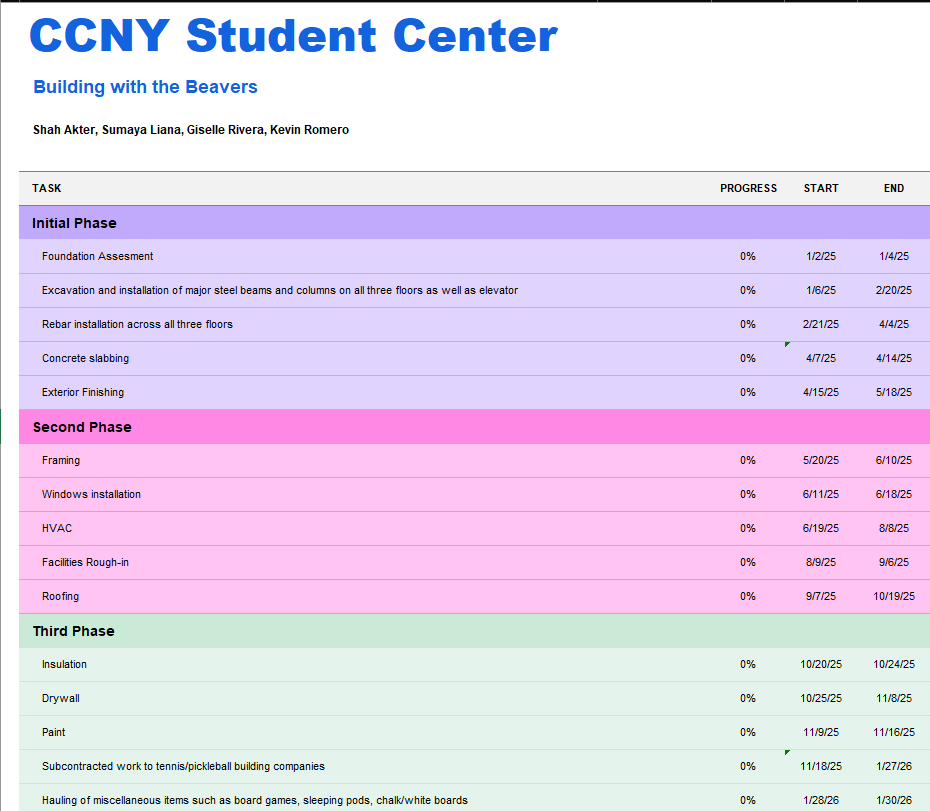Click Subcontracted work end date 1/27/26
The height and width of the screenshot is (811, 930).
894,767
